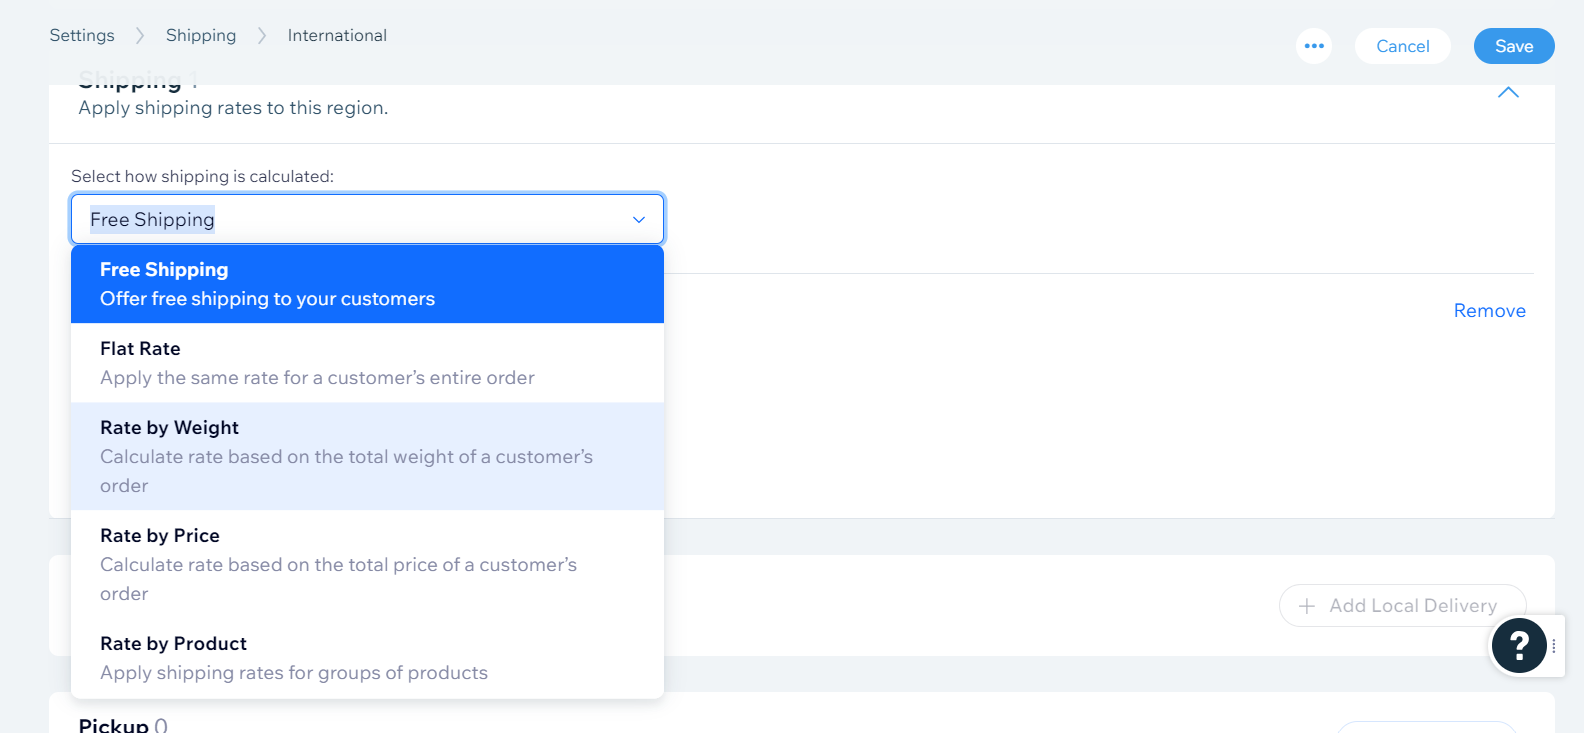
Task: Collapse the Shipping section with the chevron
Action: coord(1508,92)
